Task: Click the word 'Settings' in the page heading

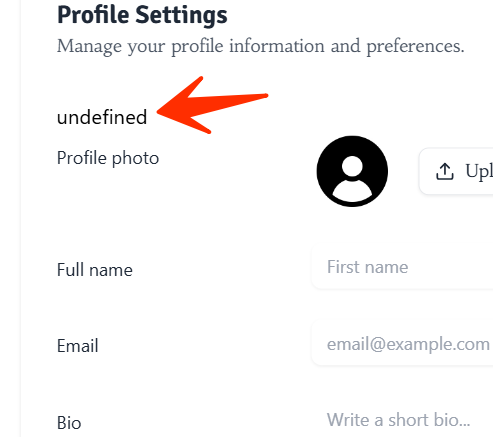Action: 182,16
